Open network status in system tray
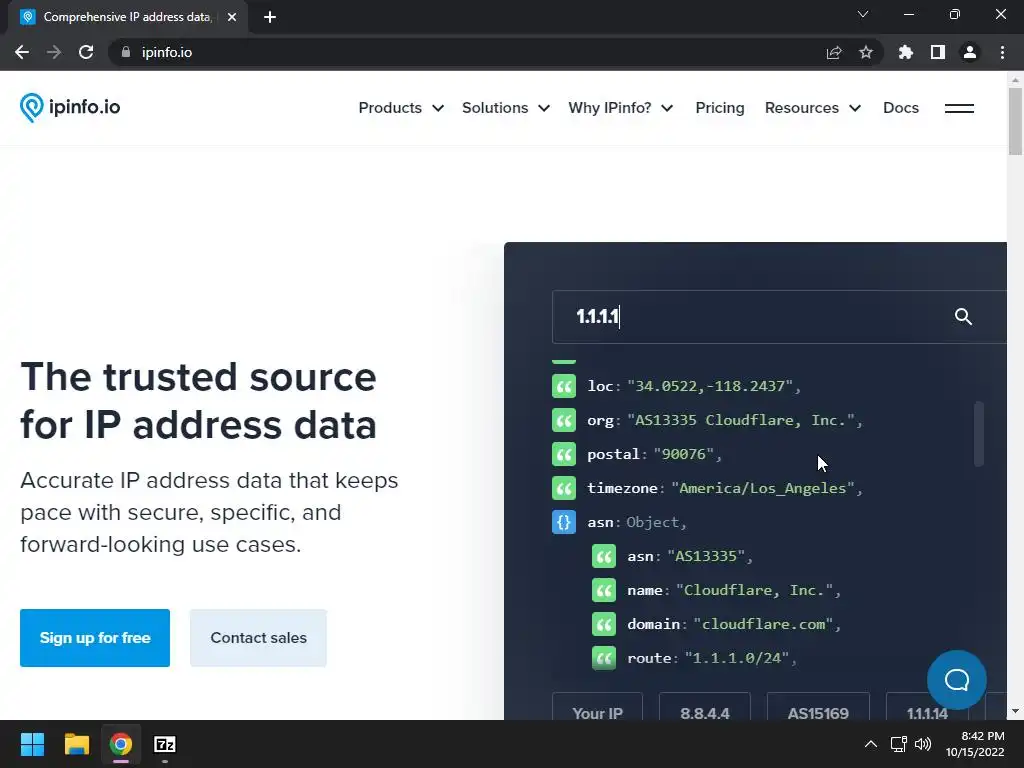The height and width of the screenshot is (768, 1024). (x=898, y=744)
